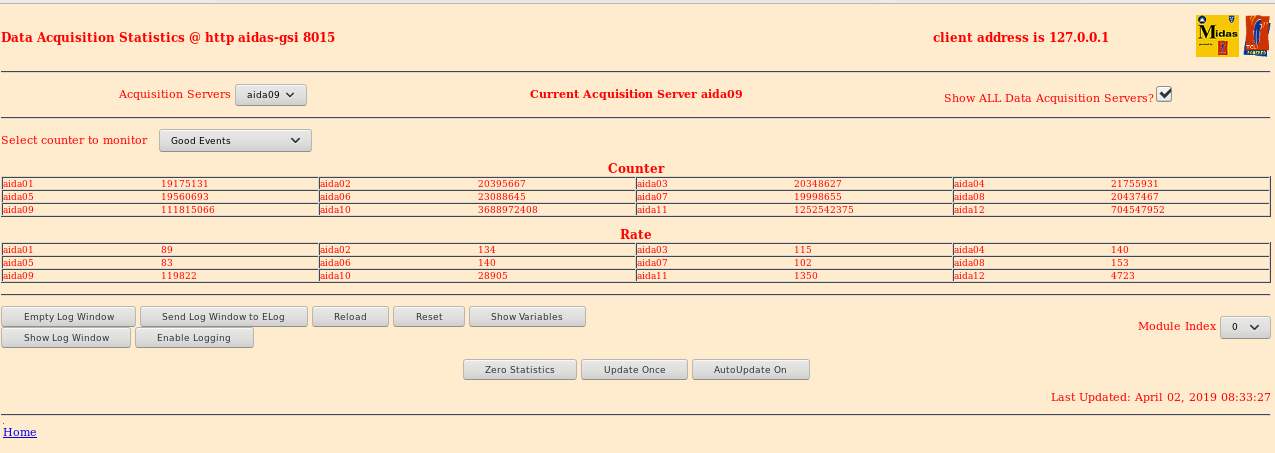Click aida09 counter value 111815066
1275x453 pixels.
click(188, 210)
